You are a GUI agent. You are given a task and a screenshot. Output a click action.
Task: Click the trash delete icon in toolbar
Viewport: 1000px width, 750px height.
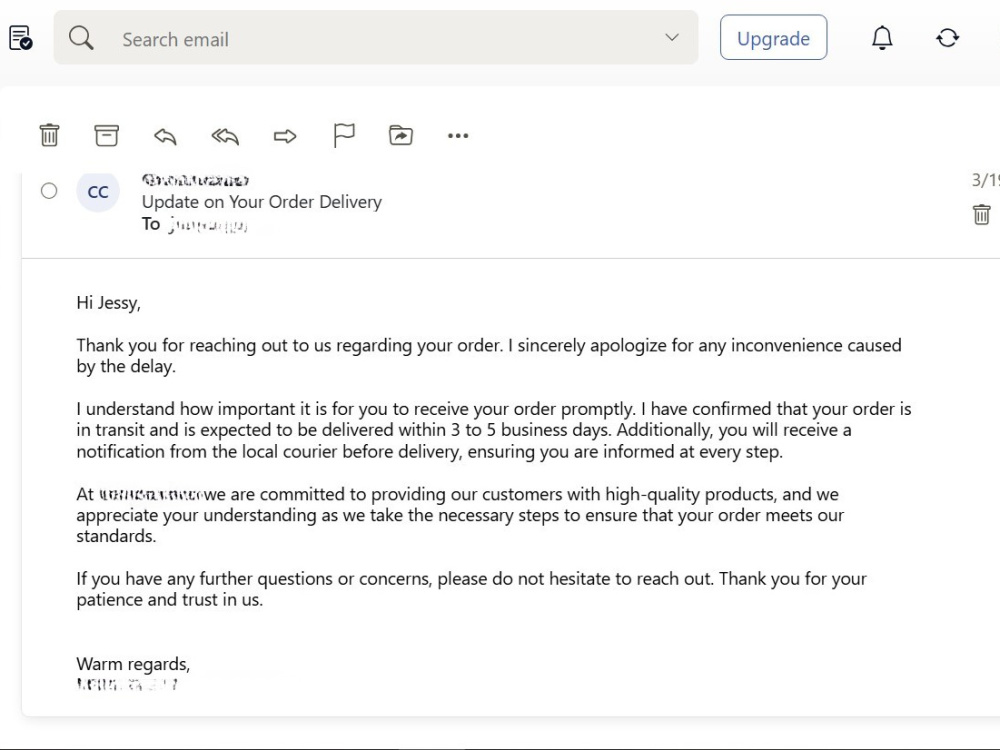pos(50,135)
